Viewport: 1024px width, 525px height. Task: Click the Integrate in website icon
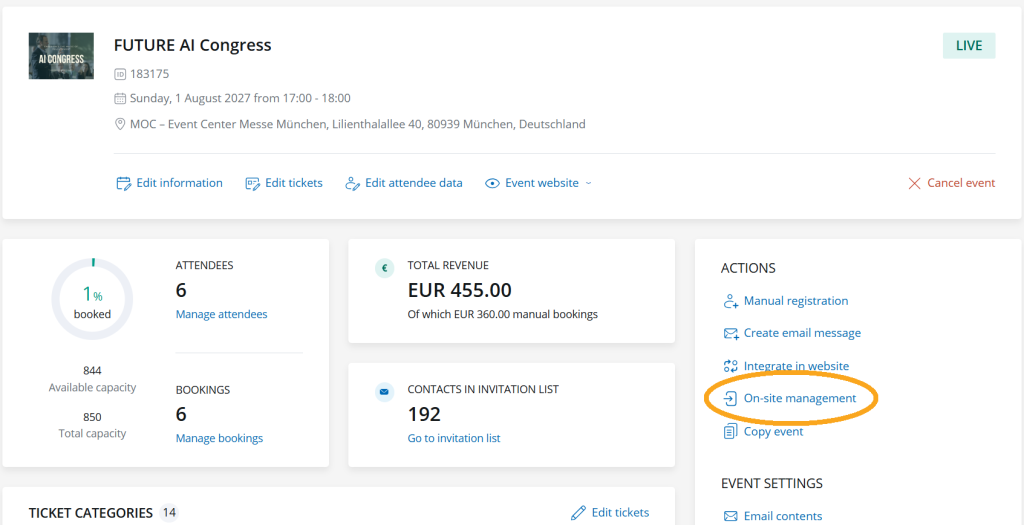(730, 366)
